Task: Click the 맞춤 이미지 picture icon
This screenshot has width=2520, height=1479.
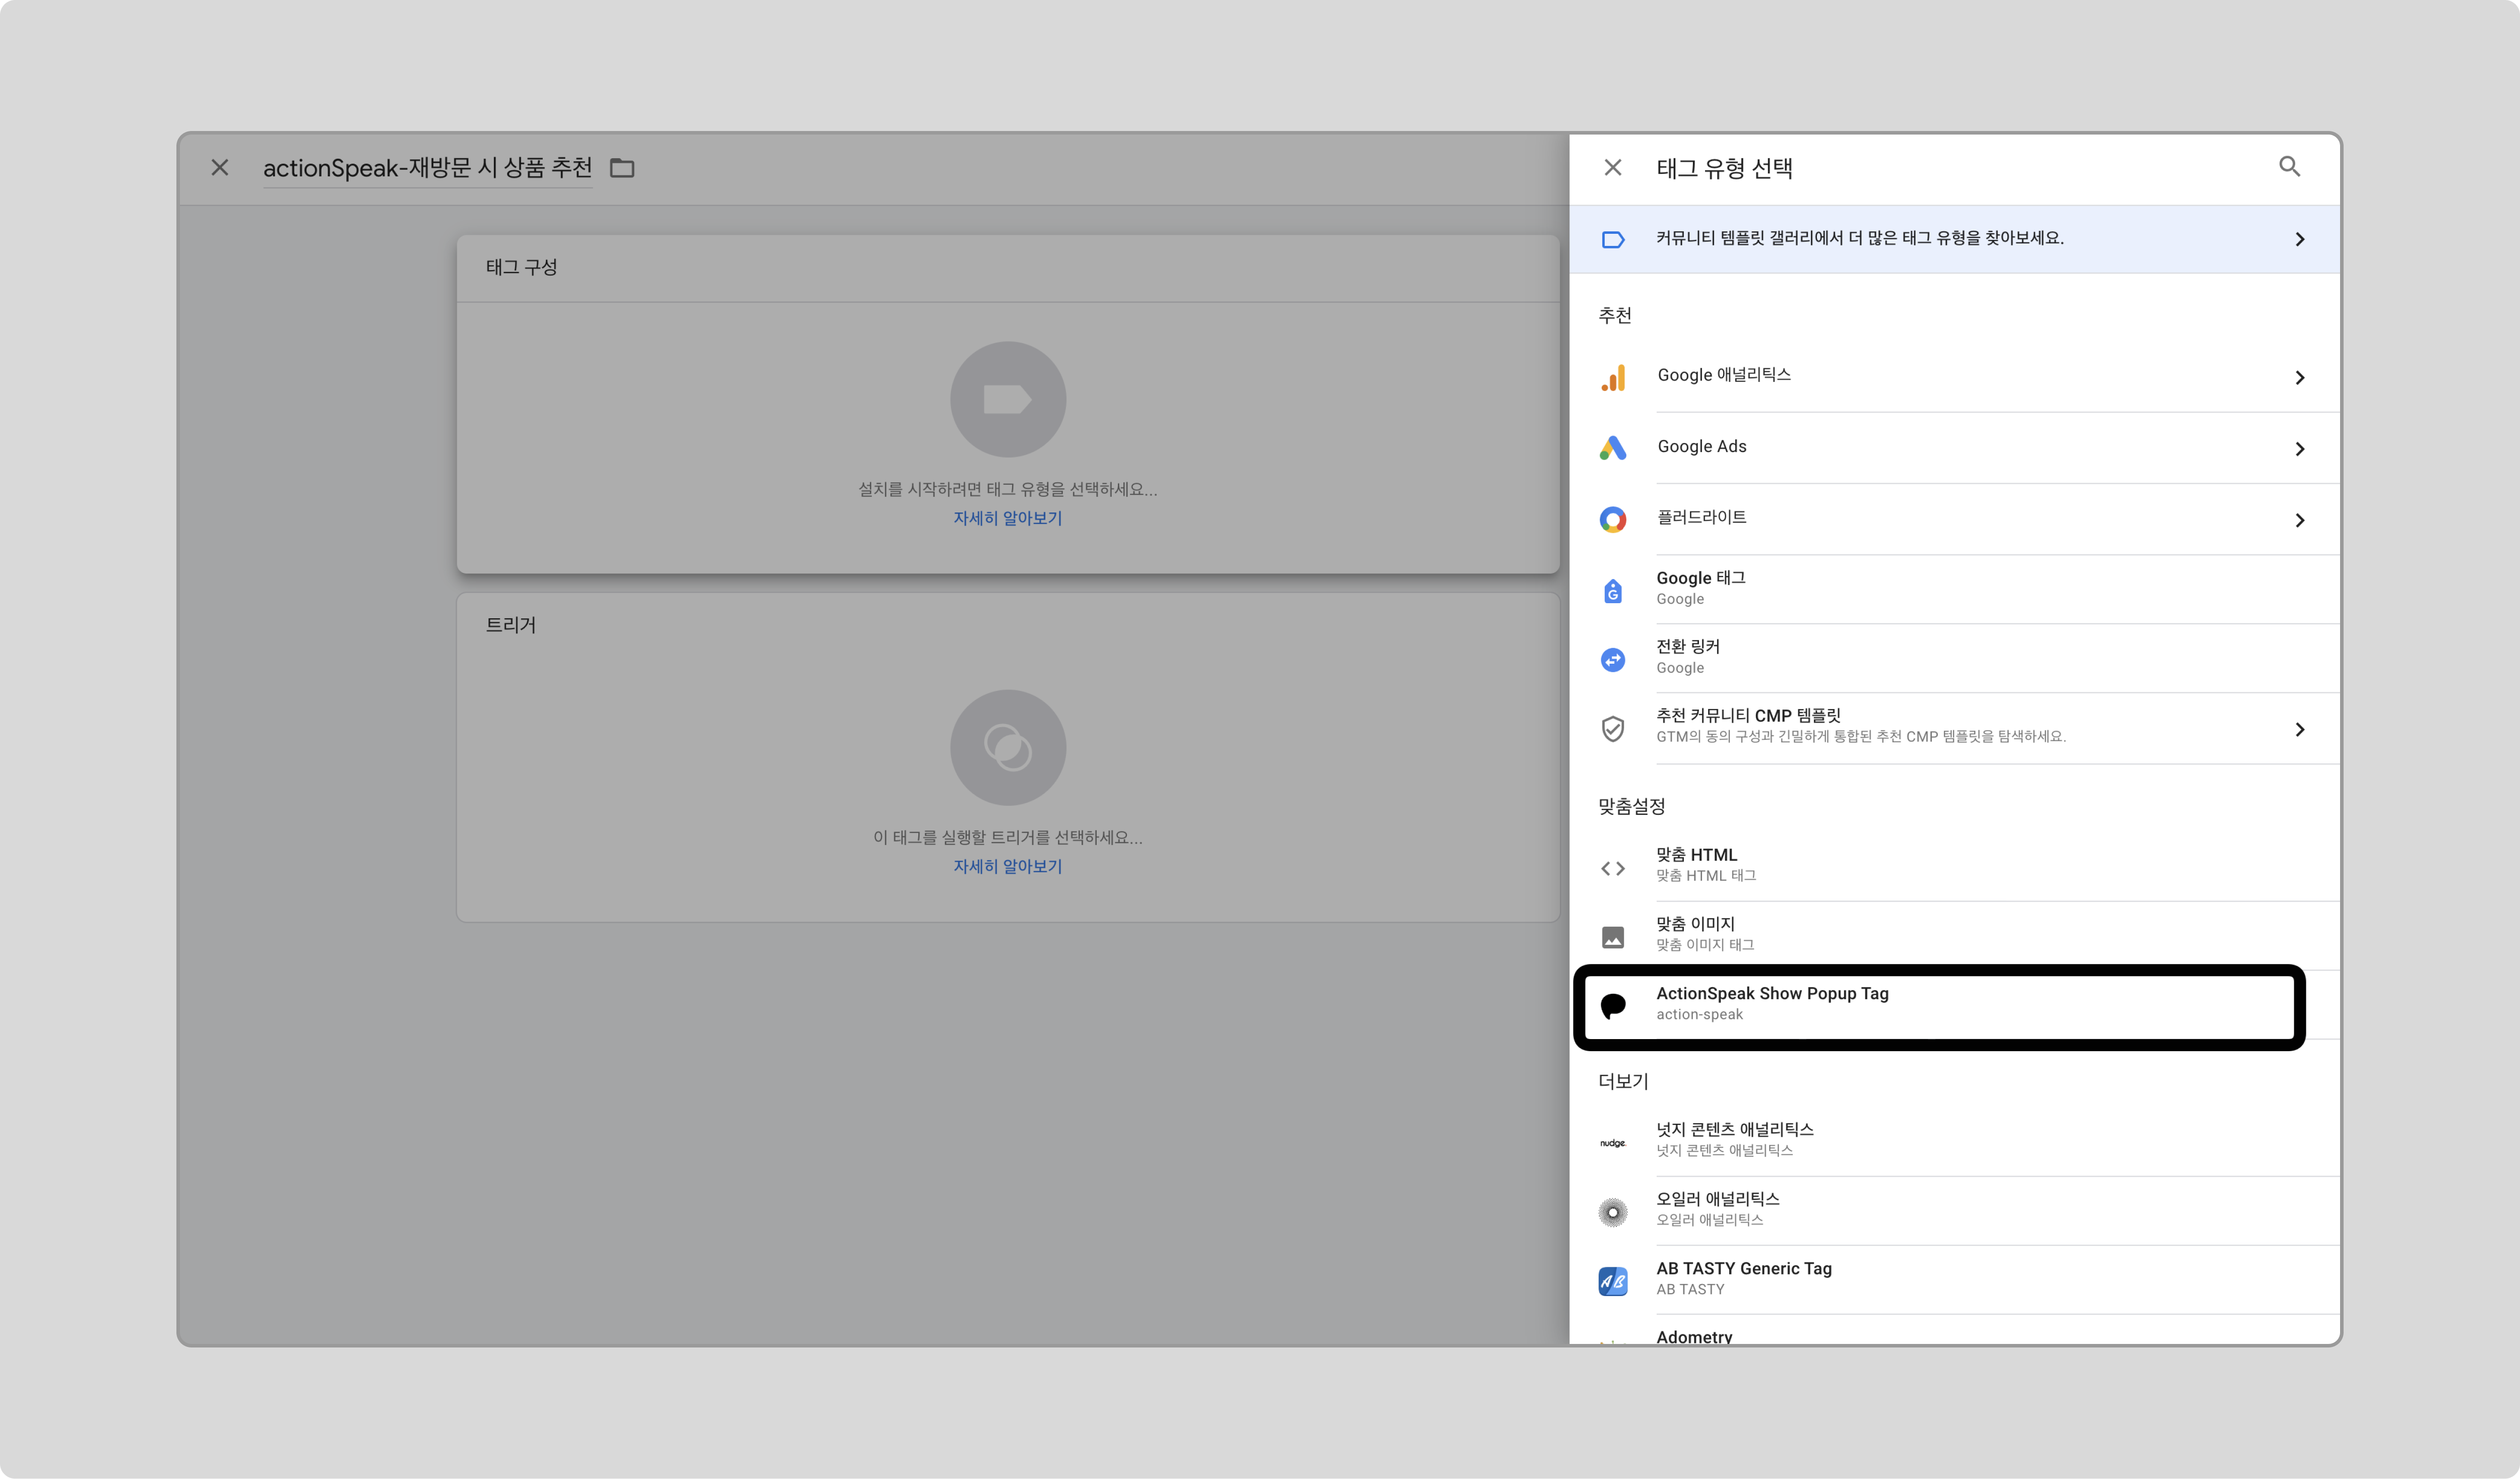Action: (1613, 937)
